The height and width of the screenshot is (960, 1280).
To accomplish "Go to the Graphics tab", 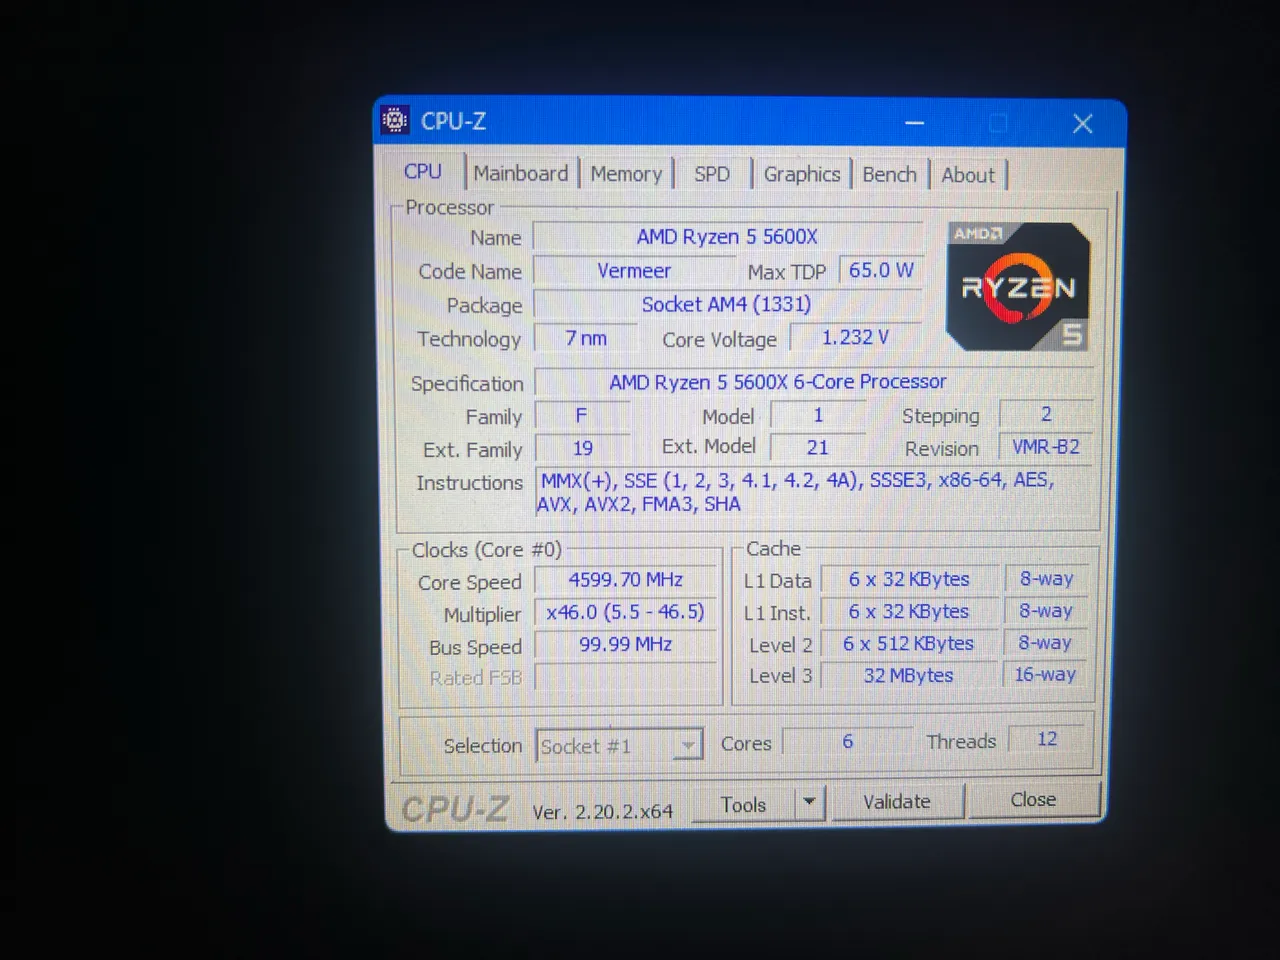I will tap(802, 174).
